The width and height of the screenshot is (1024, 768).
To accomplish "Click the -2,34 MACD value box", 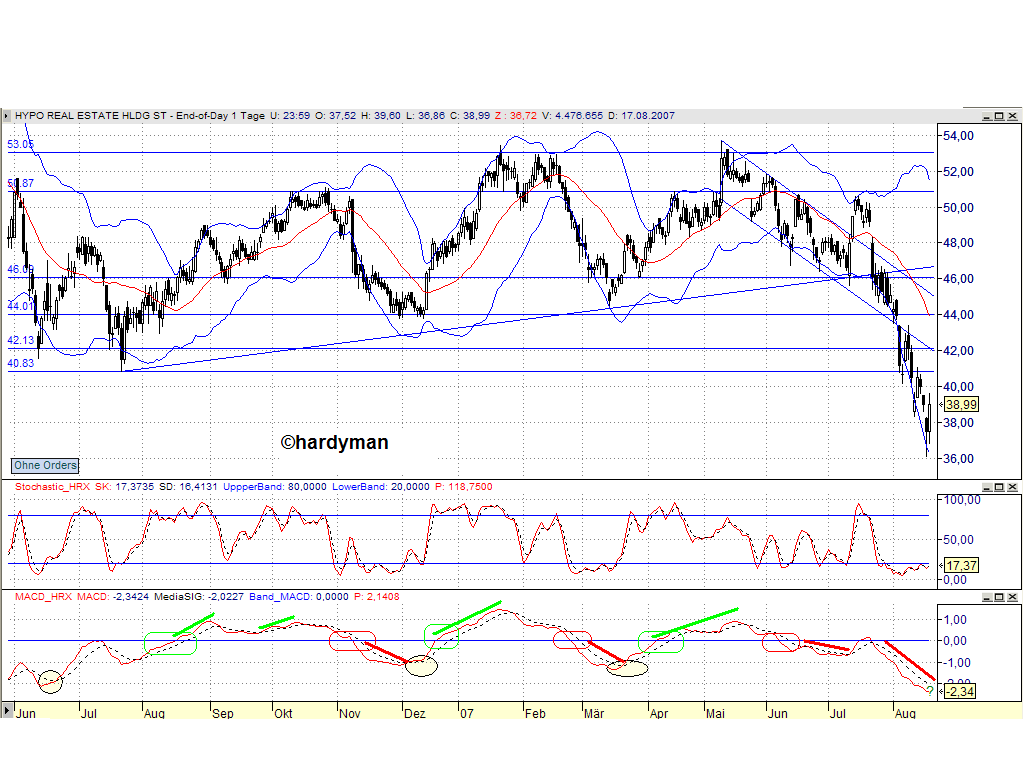I will (958, 691).
